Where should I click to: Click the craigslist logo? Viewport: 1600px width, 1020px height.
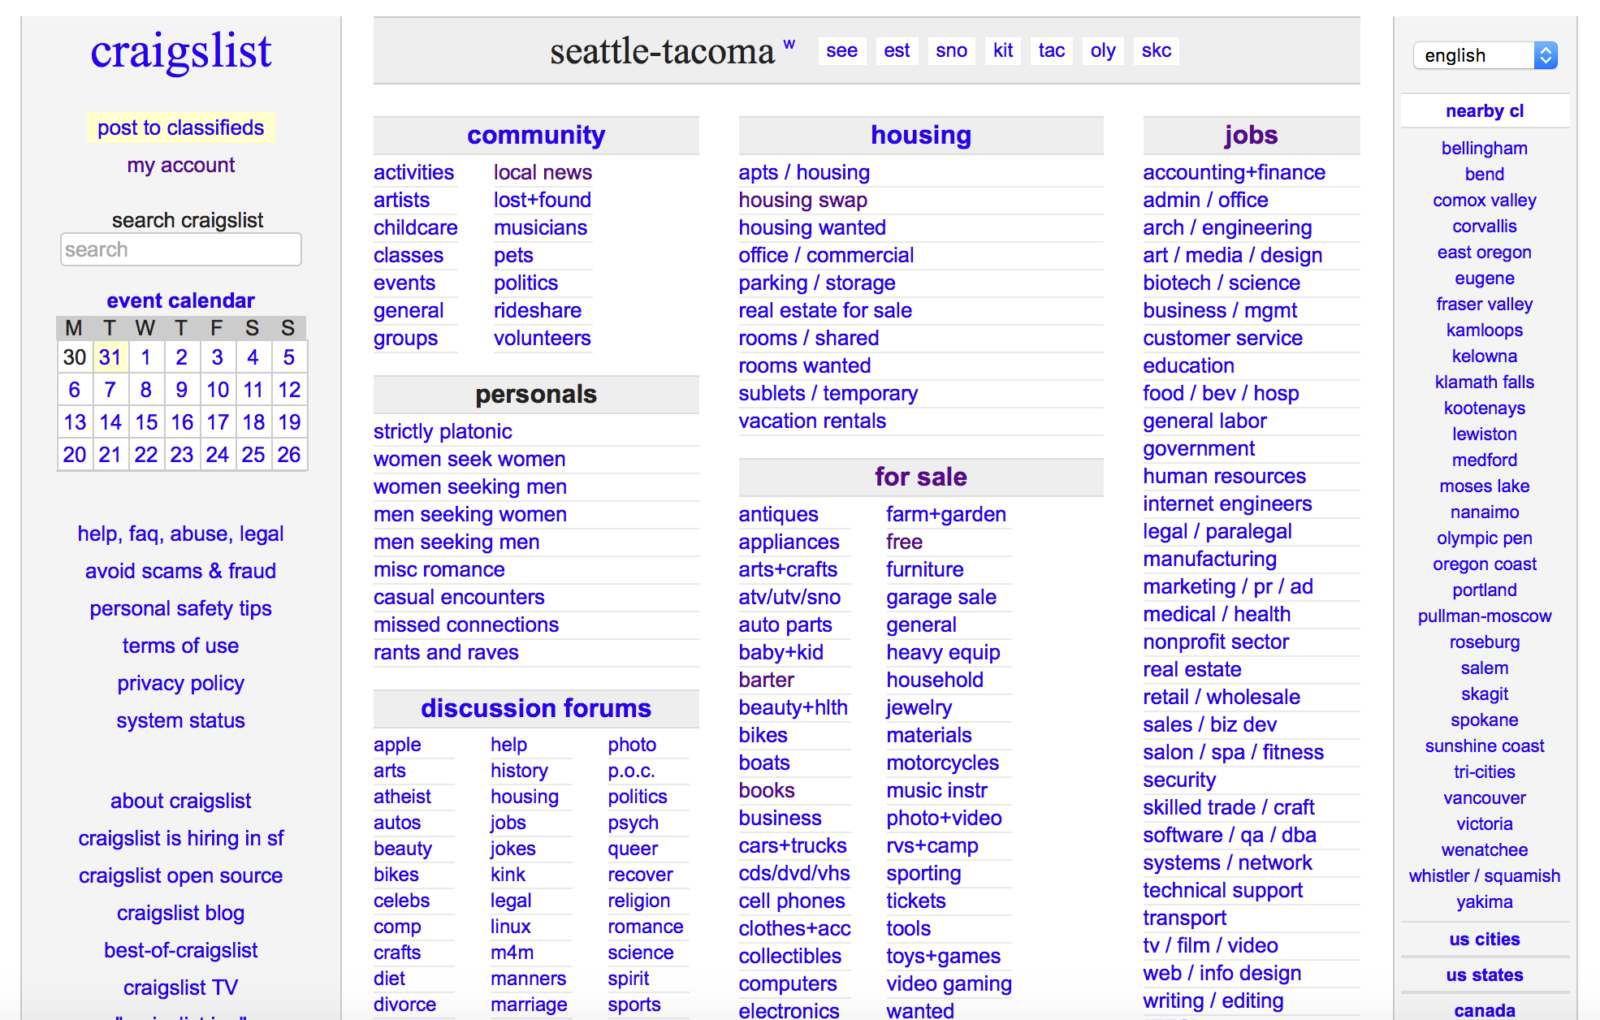tap(181, 51)
